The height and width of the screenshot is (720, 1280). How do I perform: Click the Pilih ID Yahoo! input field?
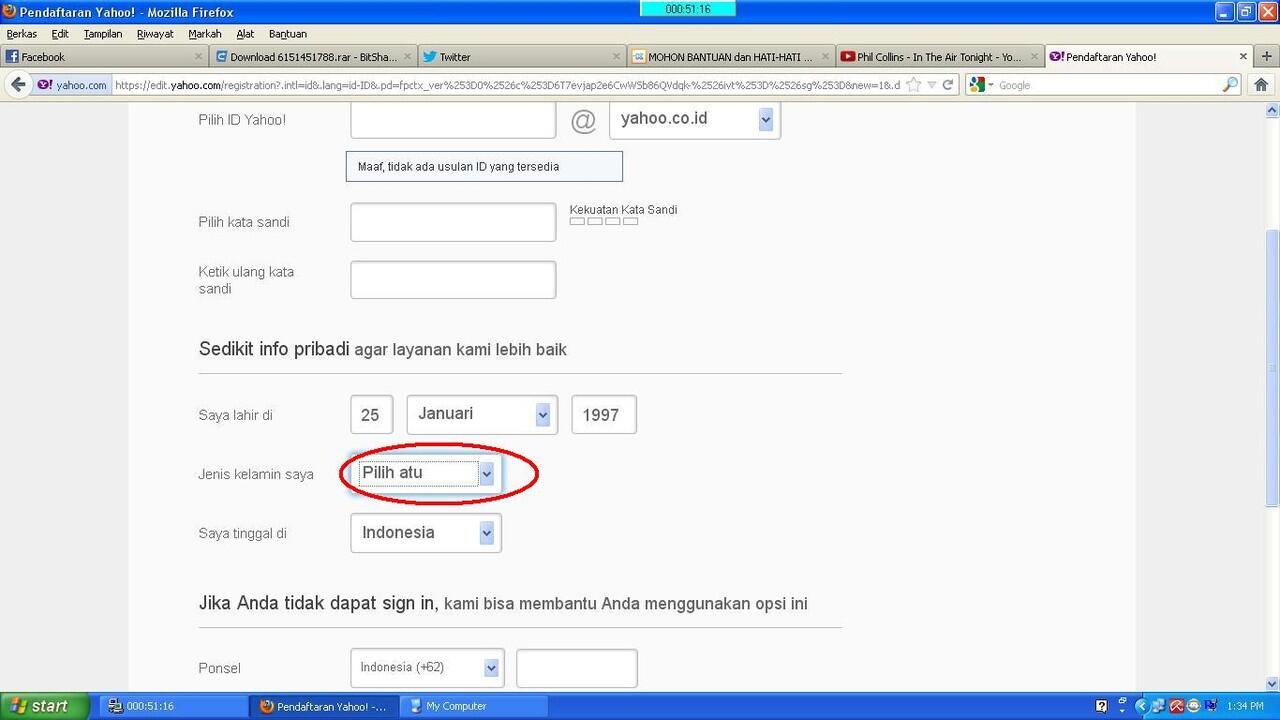[453, 119]
